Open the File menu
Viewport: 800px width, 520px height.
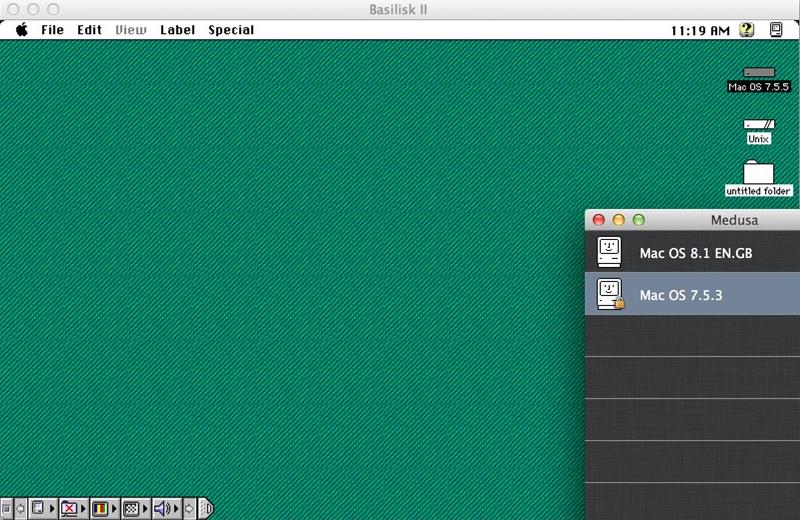point(53,30)
